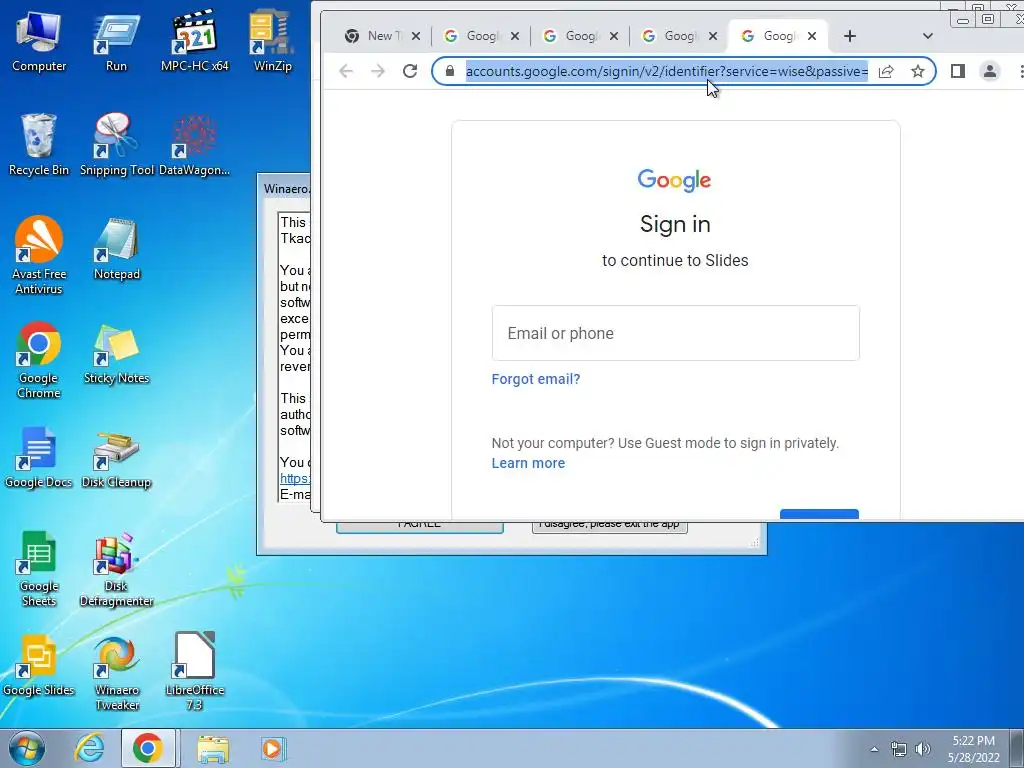Viewport: 1024px width, 768px height.
Task: Expand the tab search chevron
Action: coord(927,36)
